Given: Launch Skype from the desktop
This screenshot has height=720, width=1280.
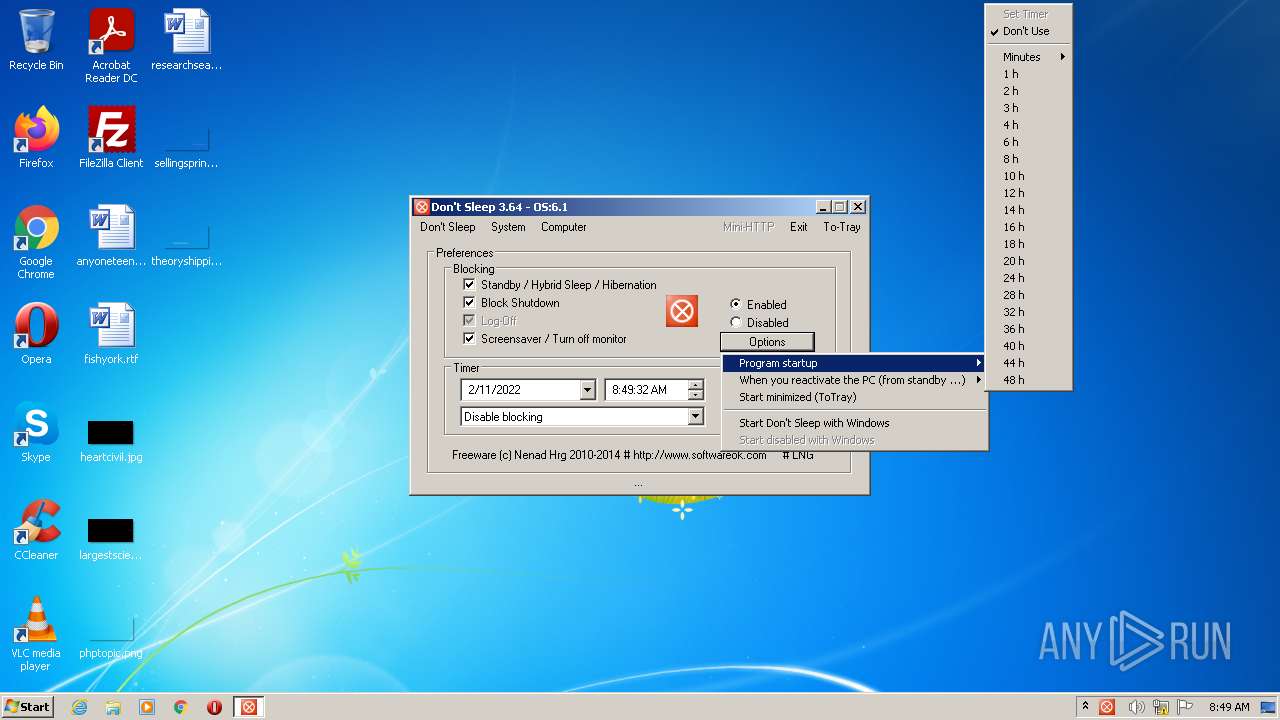Looking at the screenshot, I should point(36,432).
